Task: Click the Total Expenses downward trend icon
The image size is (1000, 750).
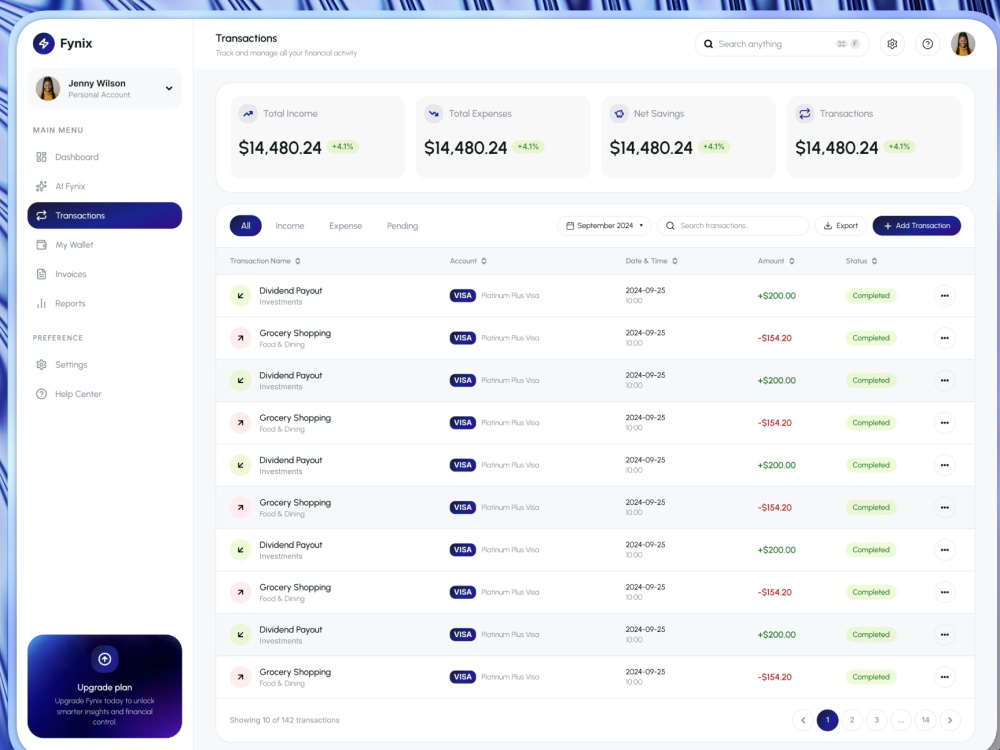Action: pyautogui.click(x=433, y=114)
